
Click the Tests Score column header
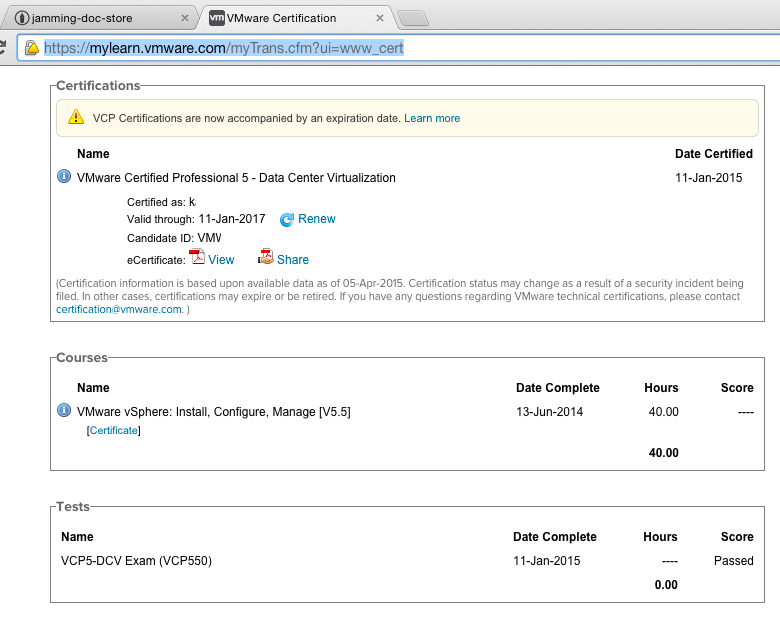[737, 537]
